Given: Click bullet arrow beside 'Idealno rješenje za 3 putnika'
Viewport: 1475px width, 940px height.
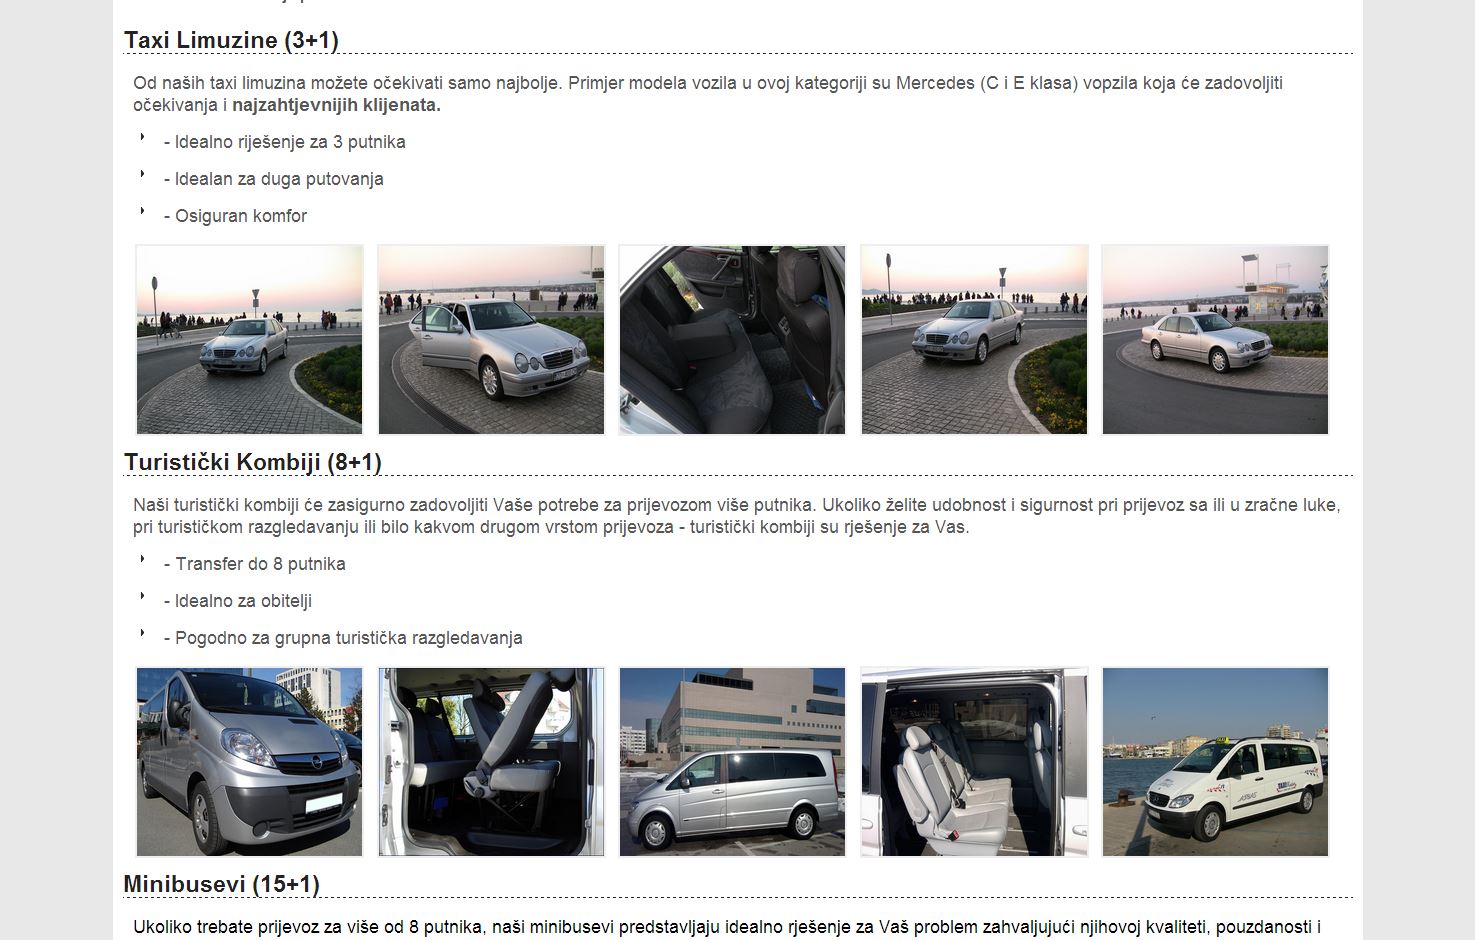Looking at the screenshot, I should point(142,137).
